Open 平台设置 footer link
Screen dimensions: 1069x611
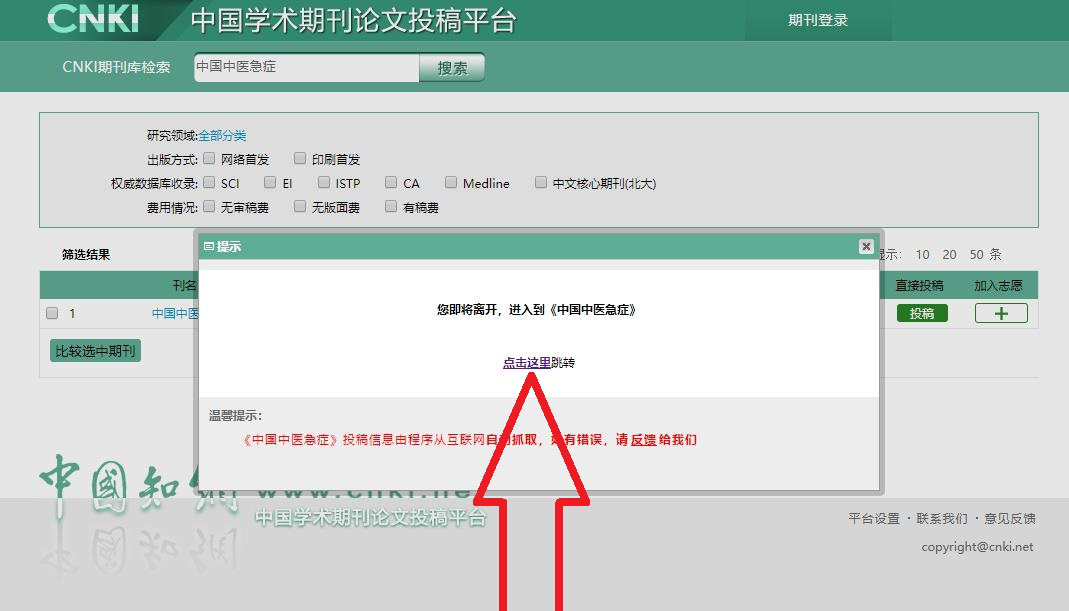click(873, 518)
